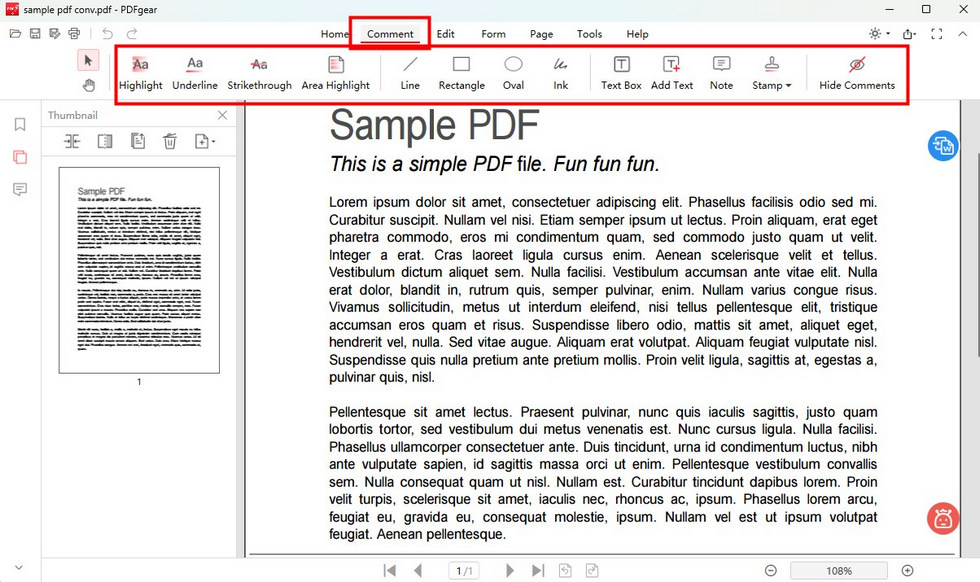The image size is (980, 582).
Task: Open the Tools menu tab
Action: tap(589, 33)
